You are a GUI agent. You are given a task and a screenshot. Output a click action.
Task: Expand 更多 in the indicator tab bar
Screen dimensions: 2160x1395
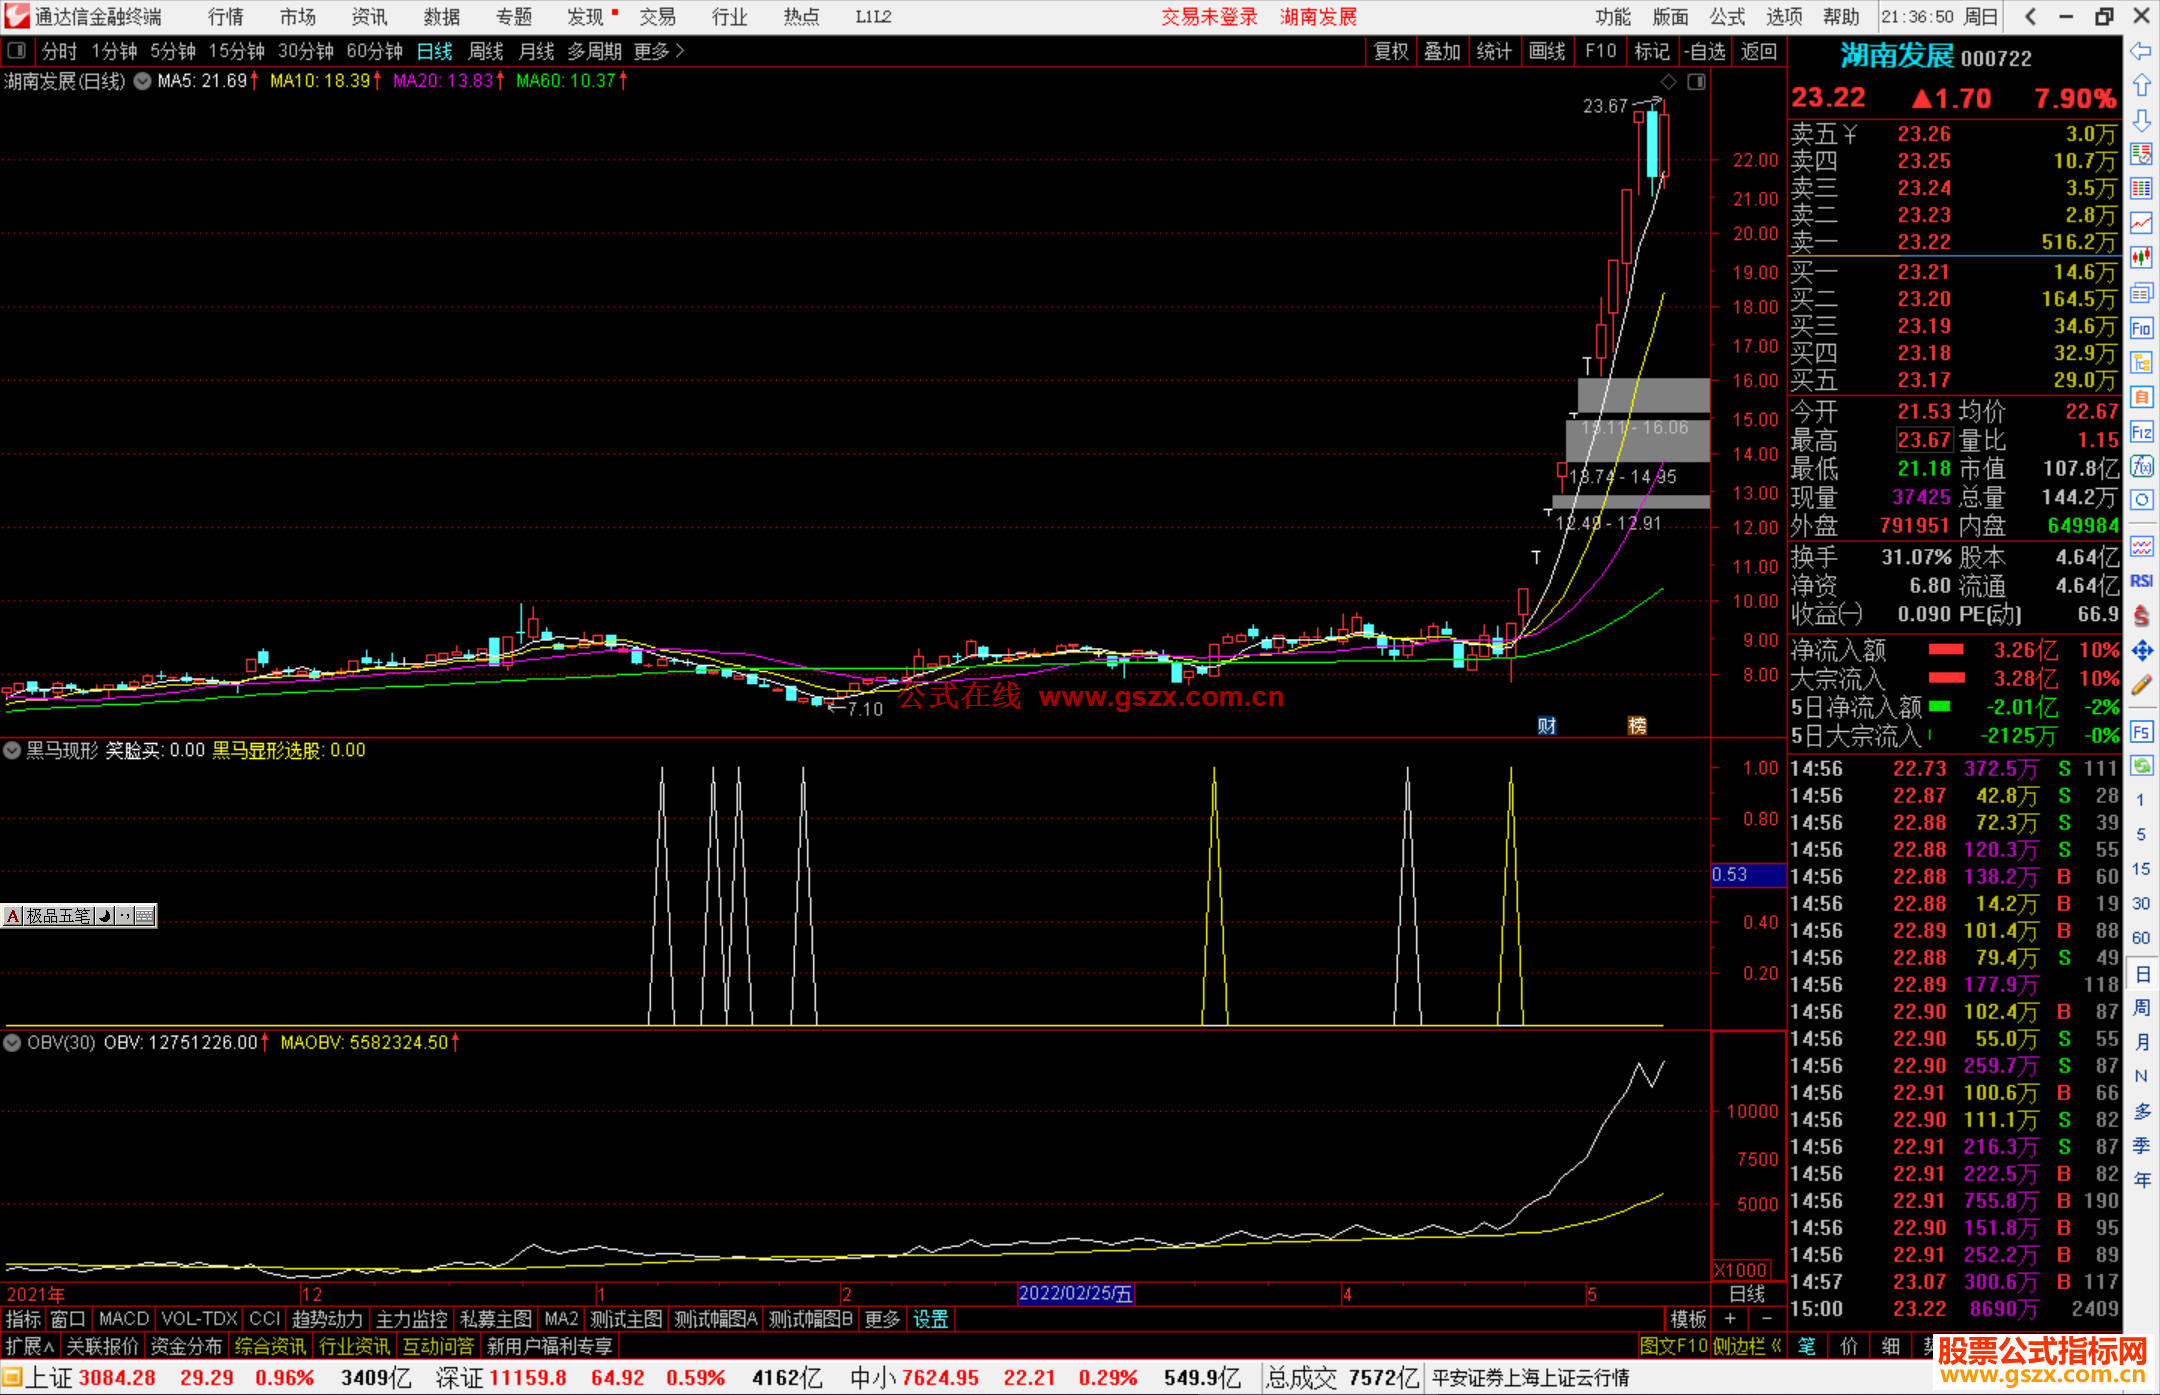pos(882,1319)
